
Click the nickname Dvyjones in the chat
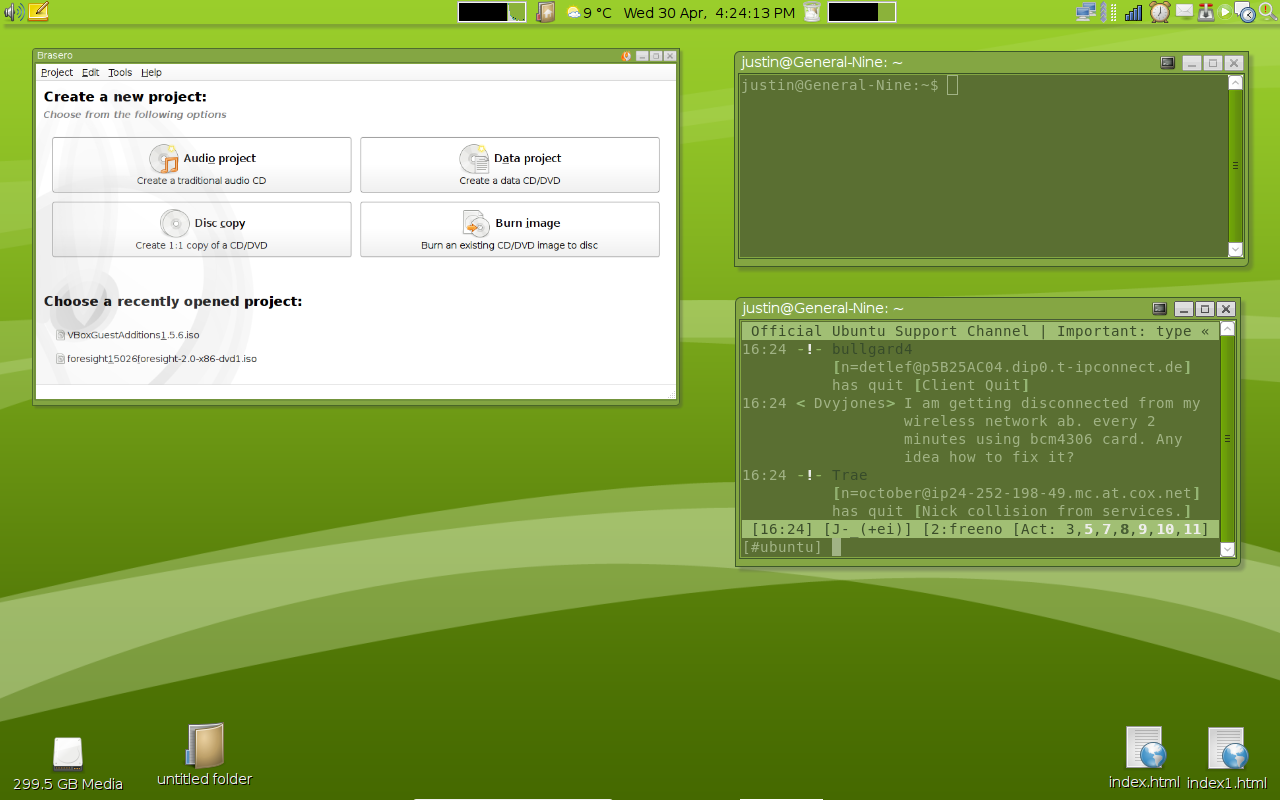coord(850,403)
